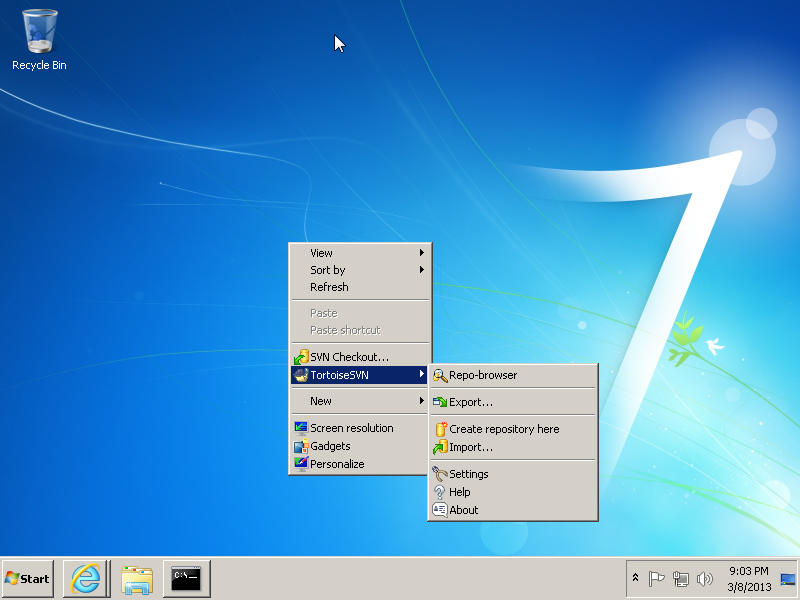Open the View menu entry

pos(360,253)
